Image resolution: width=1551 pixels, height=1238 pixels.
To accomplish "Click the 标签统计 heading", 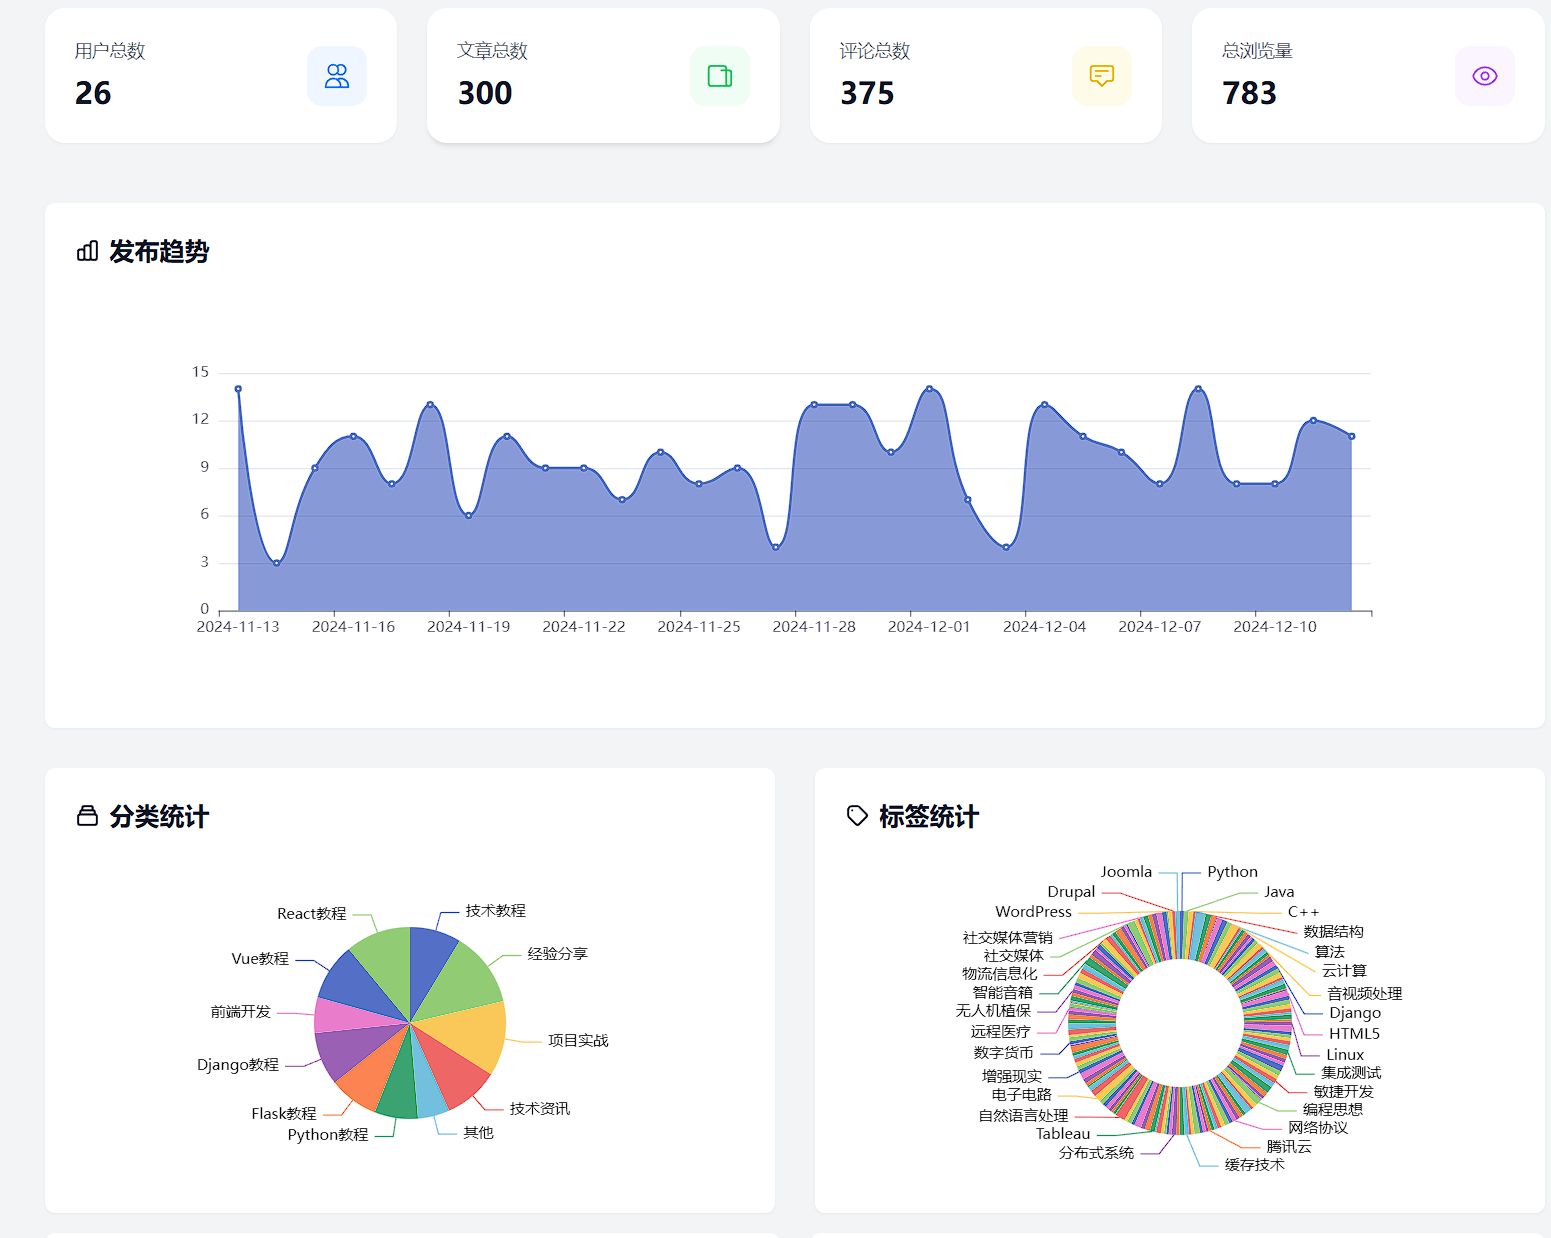I will [929, 816].
